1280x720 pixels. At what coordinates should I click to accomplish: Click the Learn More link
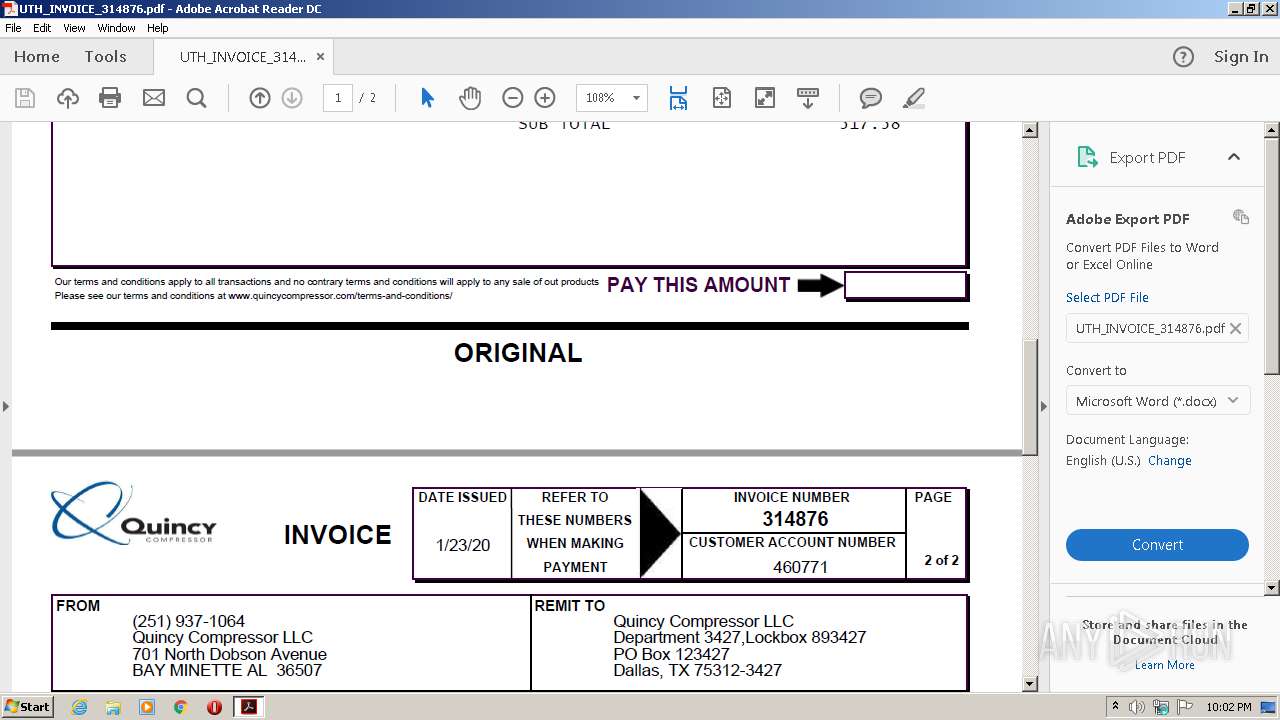(x=1164, y=665)
